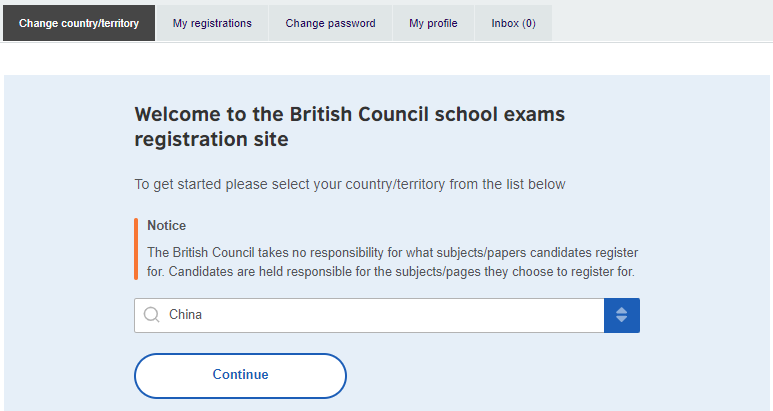Open the blue country selector arrows button
Screen dimensions: 773x411
[x=622, y=315]
